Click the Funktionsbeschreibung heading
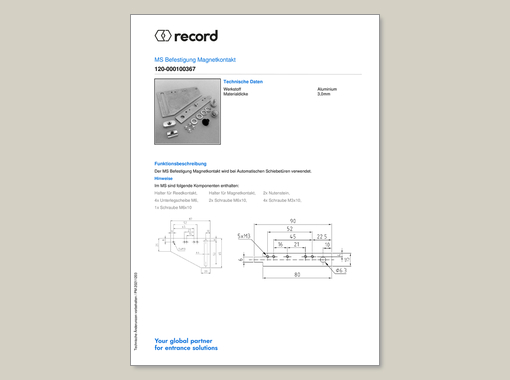 click(180, 164)
